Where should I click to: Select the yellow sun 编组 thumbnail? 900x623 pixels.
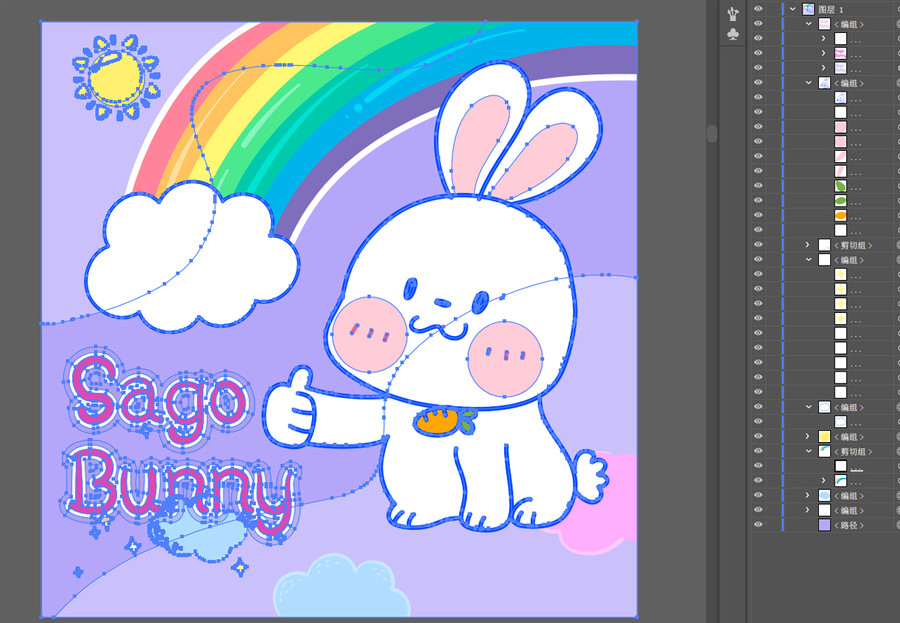[x=824, y=436]
